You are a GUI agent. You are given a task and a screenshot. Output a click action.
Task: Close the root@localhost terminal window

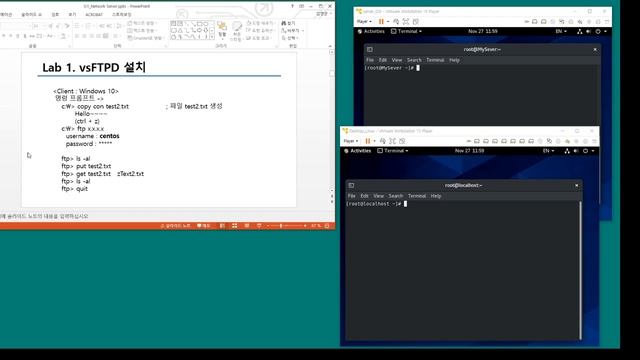[576, 185]
